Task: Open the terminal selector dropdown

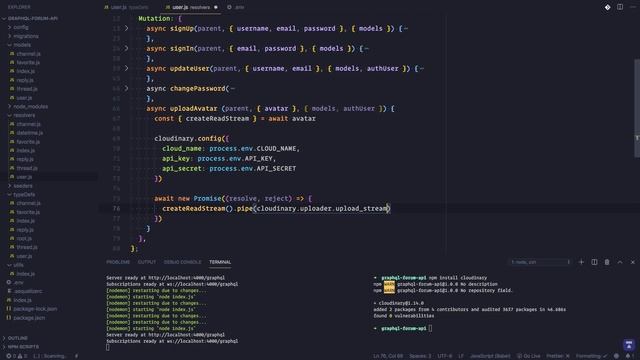Action: [x=540, y=262]
